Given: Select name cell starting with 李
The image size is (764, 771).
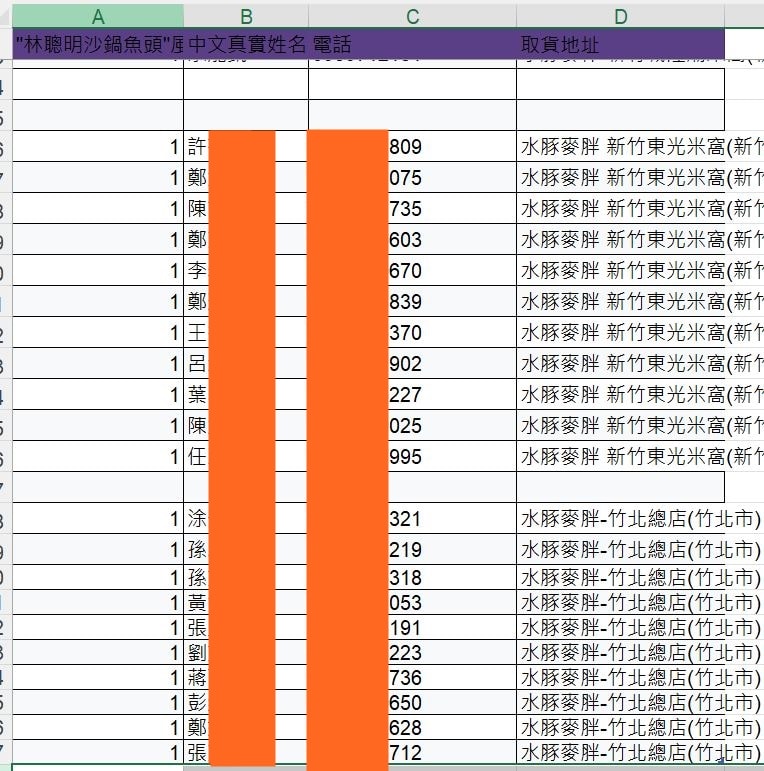Looking at the screenshot, I should pos(246,270).
